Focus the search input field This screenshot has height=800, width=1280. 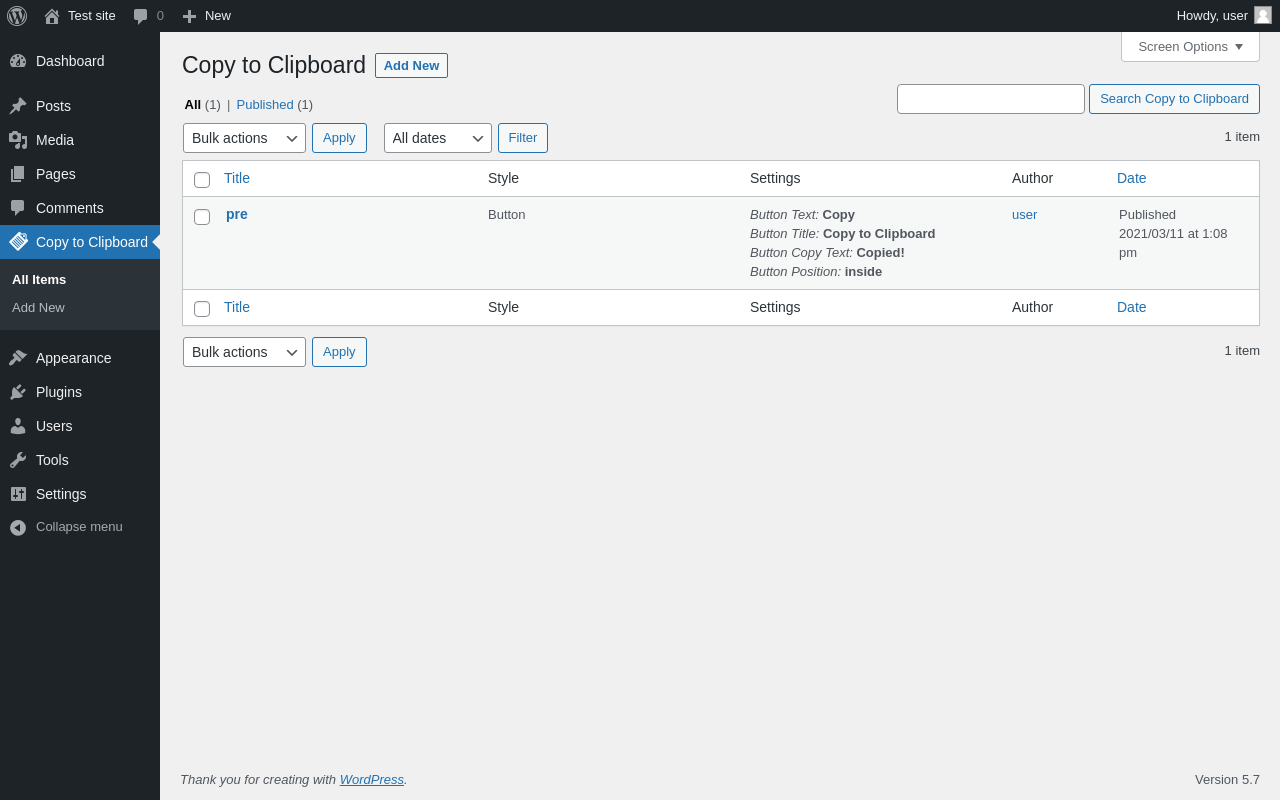tap(991, 99)
